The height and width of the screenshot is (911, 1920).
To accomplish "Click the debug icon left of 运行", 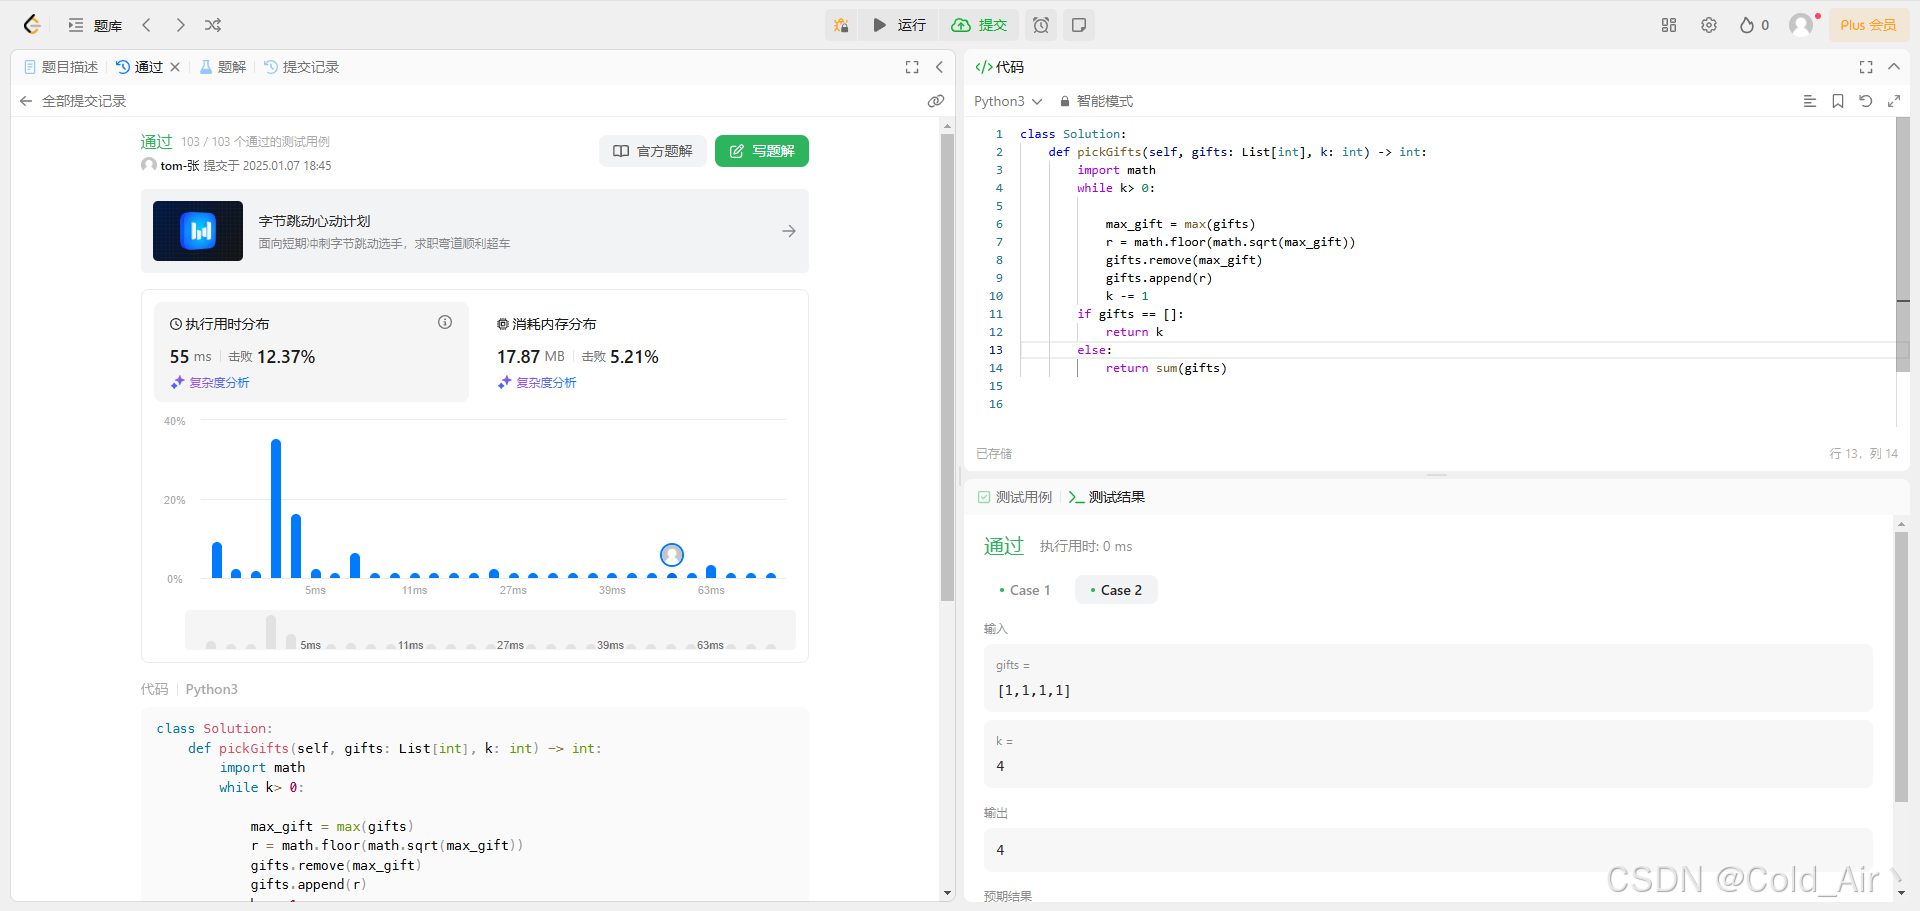I will 841,25.
